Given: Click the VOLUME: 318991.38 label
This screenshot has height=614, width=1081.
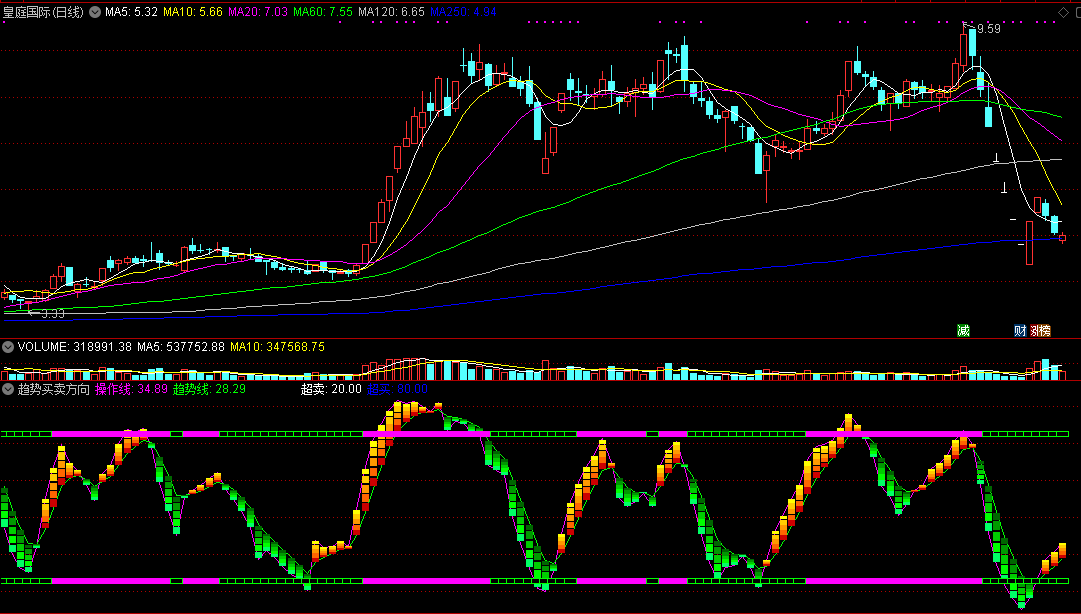Looking at the screenshot, I should pos(74,347).
